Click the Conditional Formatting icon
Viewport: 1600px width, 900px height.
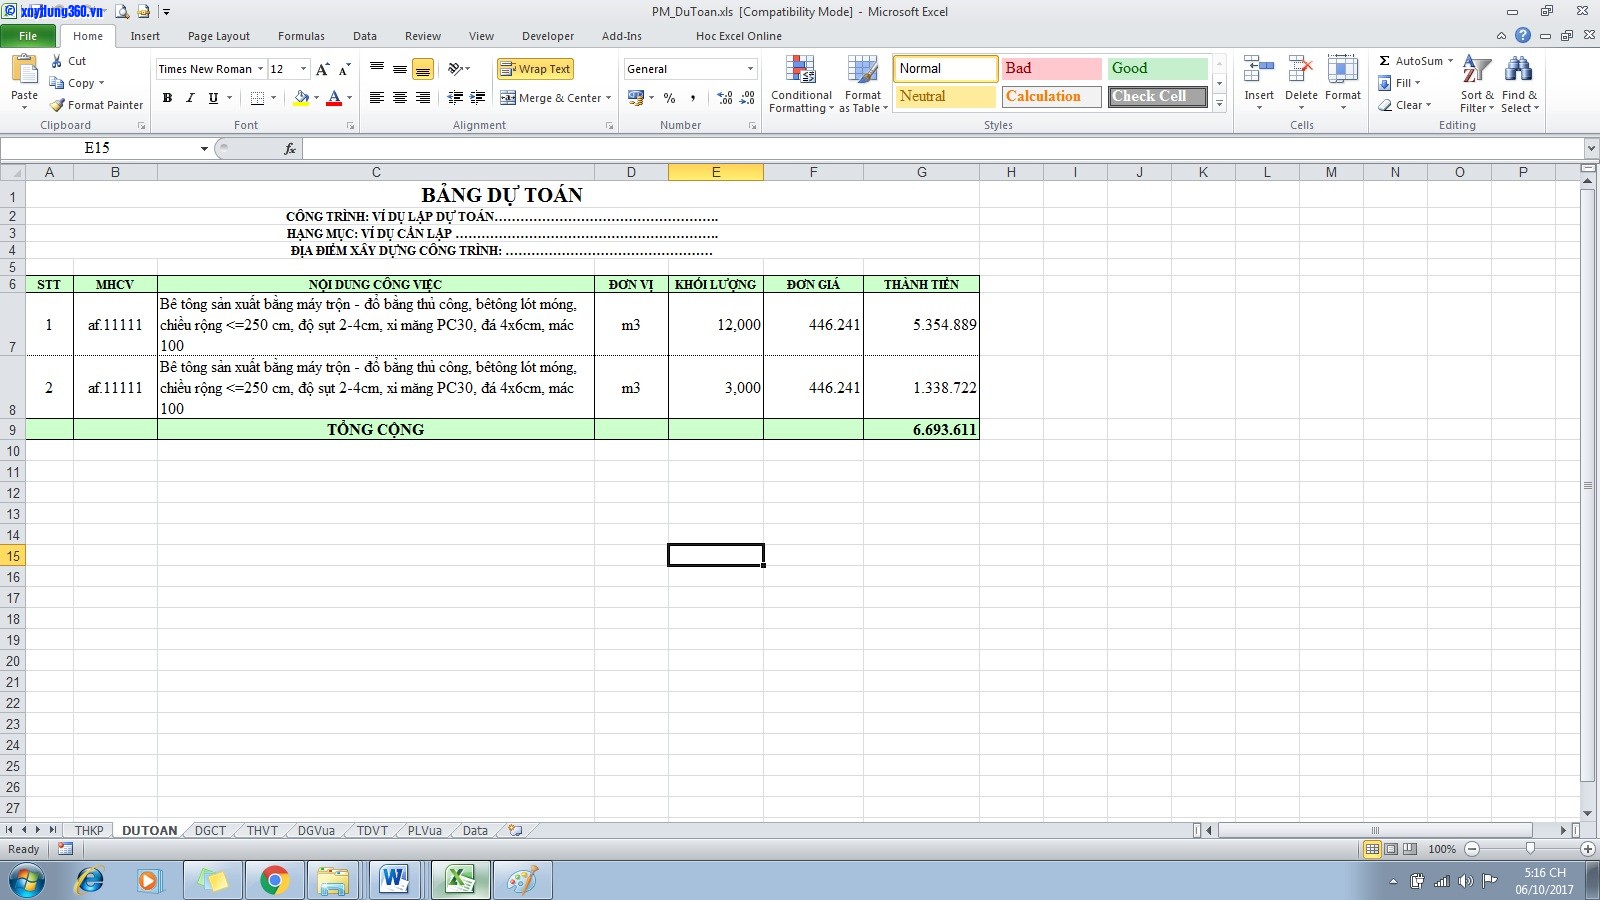click(x=800, y=70)
